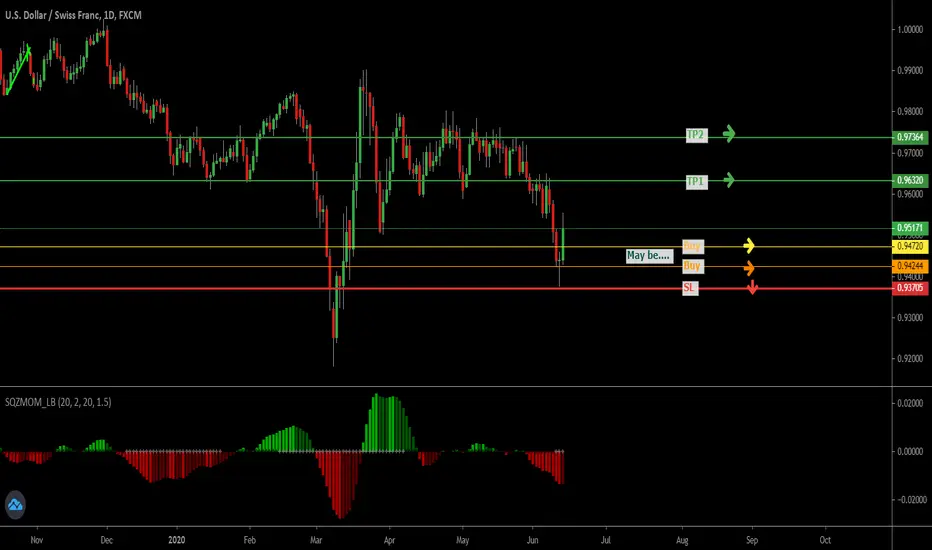The image size is (932, 550).
Task: Select the orange arrow on the 0.94244 line
Action: tap(749, 268)
